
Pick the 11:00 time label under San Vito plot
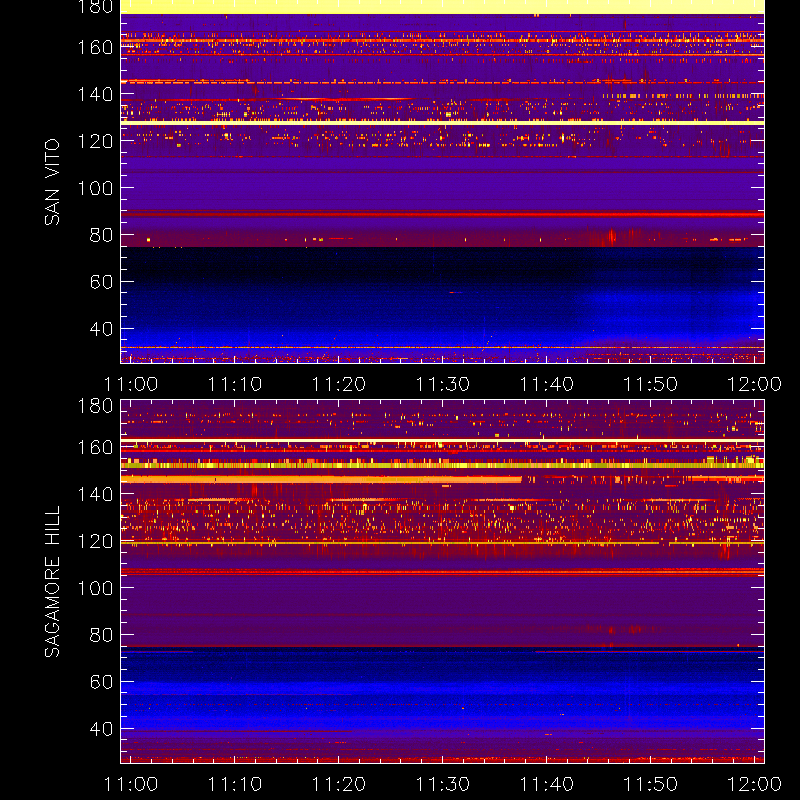click(x=131, y=384)
